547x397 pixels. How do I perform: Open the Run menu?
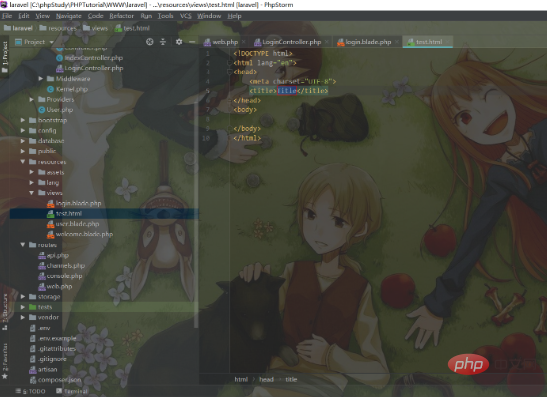[x=146, y=16]
